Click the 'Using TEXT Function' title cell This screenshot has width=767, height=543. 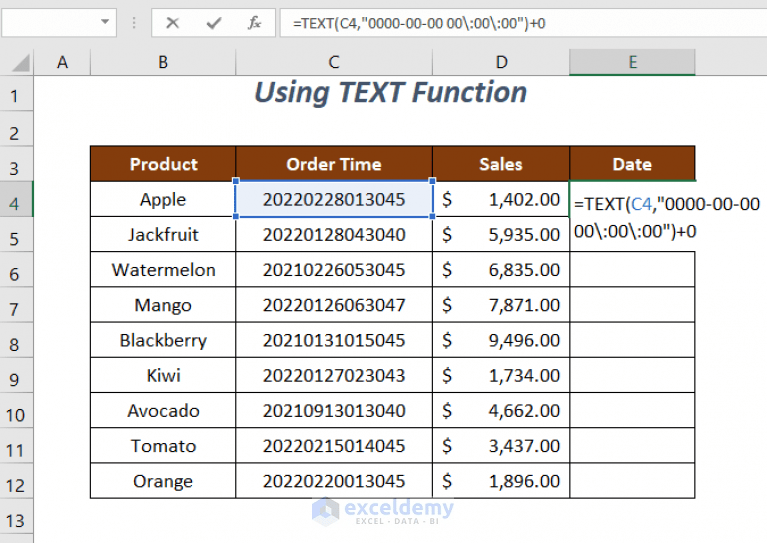tap(390, 93)
